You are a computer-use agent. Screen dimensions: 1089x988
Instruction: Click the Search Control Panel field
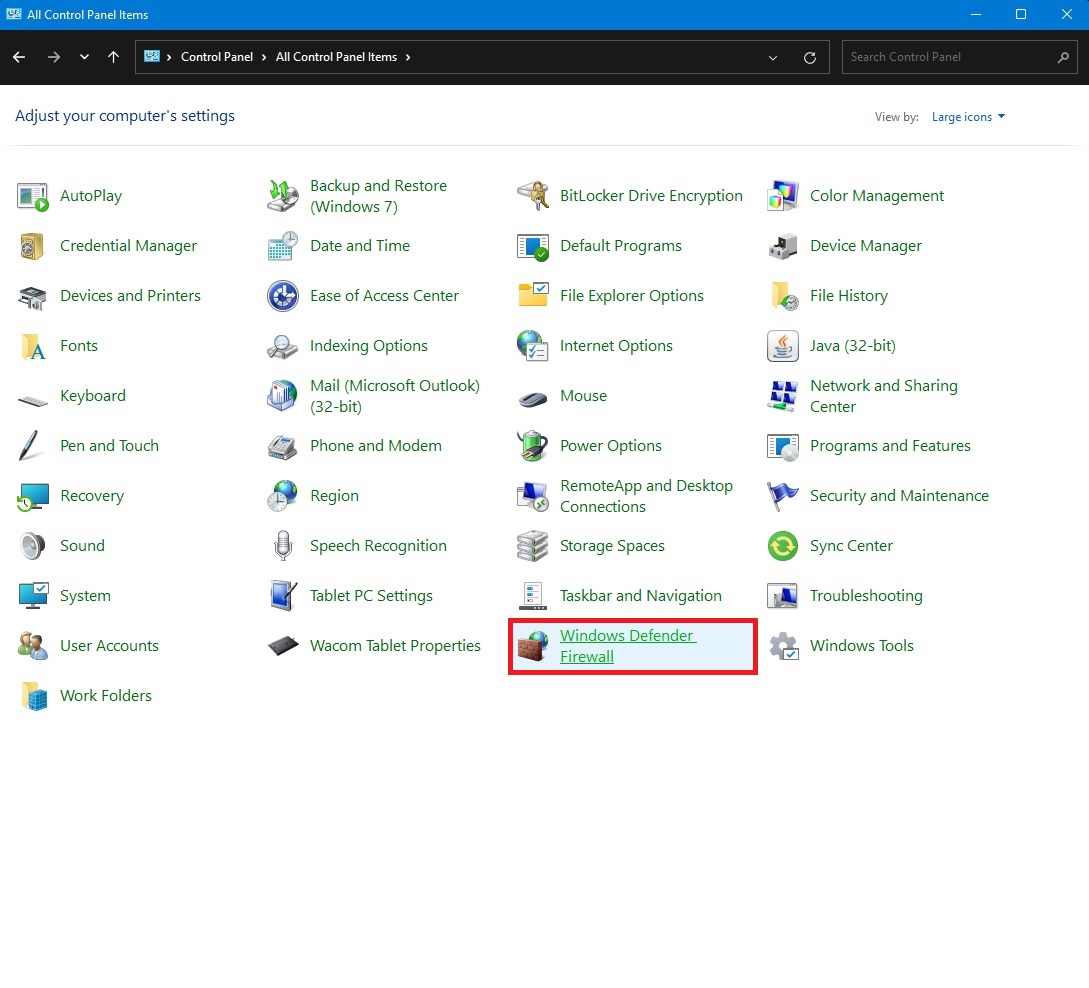[948, 57]
